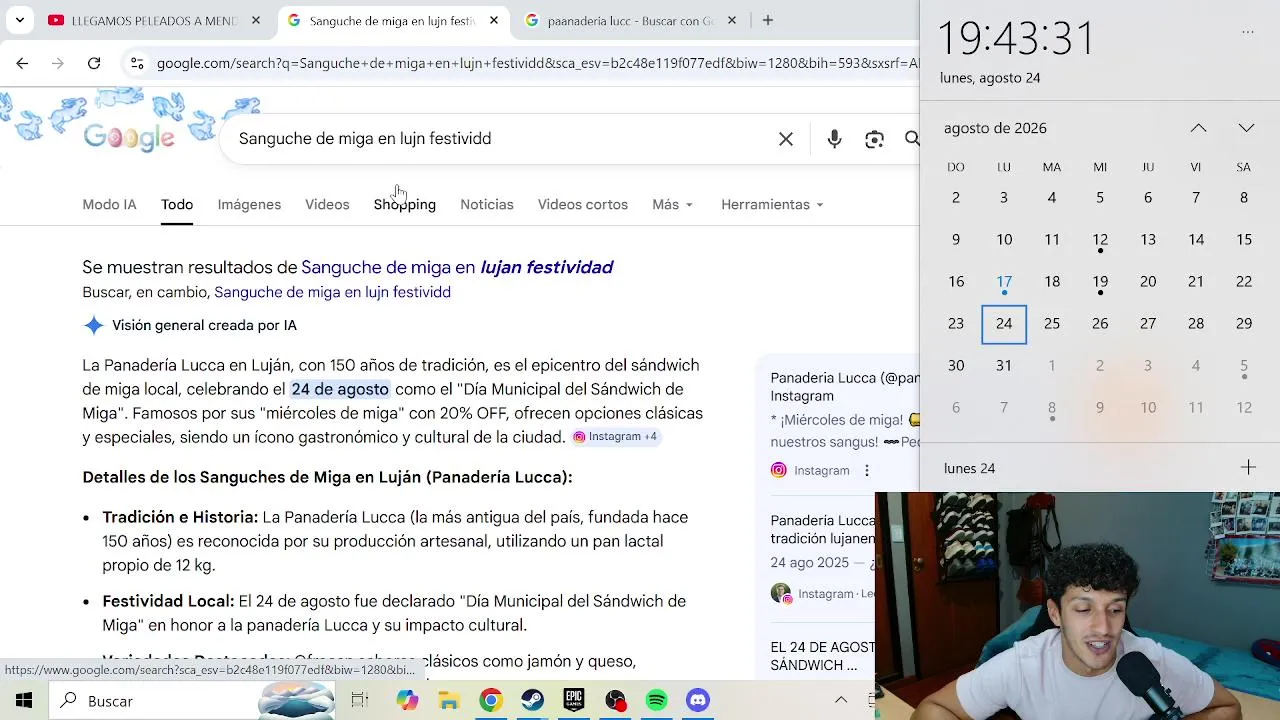Open a new browser tab
Screen dimensions: 1280x720
coord(768,20)
